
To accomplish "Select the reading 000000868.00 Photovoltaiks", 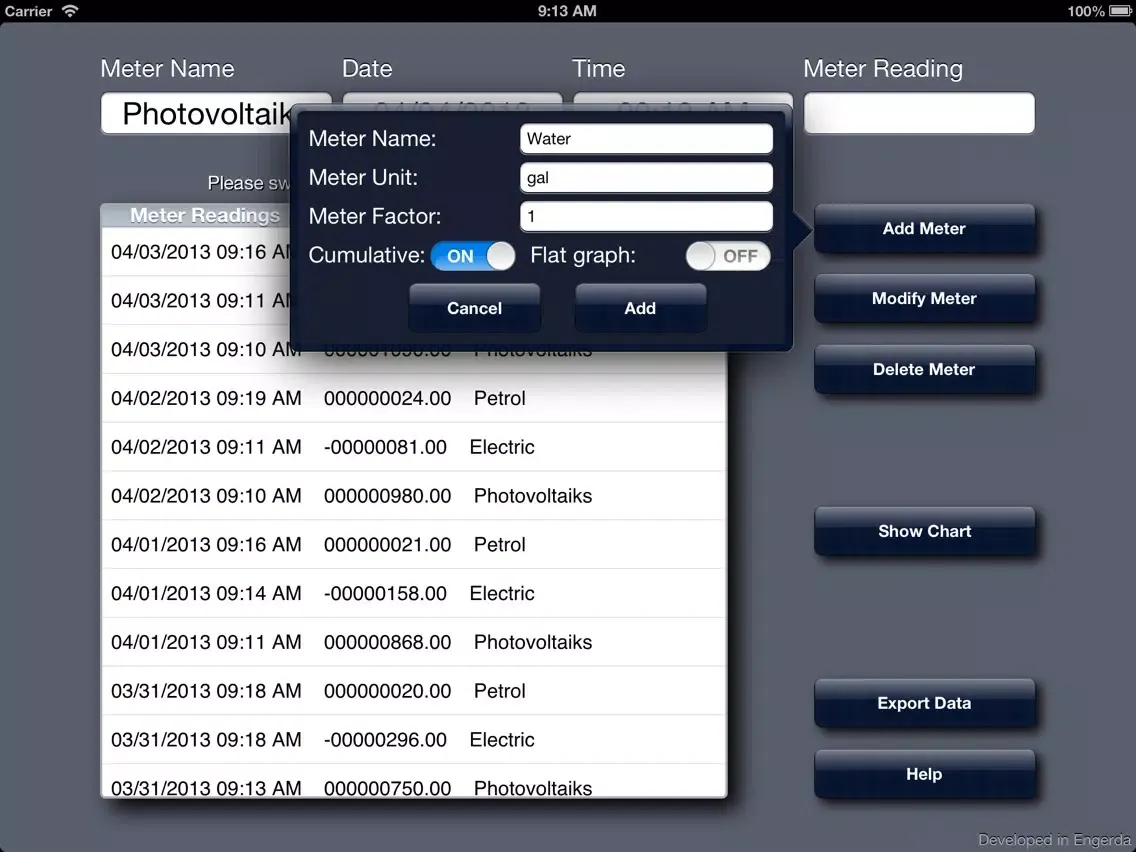I will click(414, 642).
